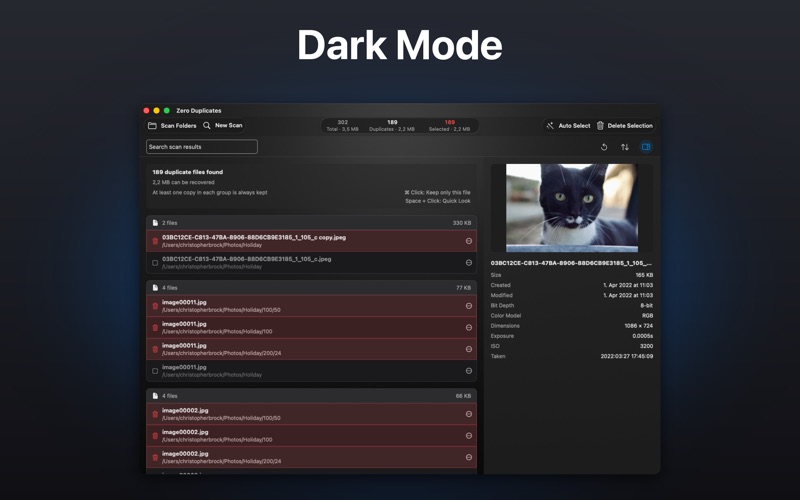This screenshot has height=500, width=800.
Task: Click circle-minus icon for image00011.jpg Holiday/100 row
Action: [469, 328]
